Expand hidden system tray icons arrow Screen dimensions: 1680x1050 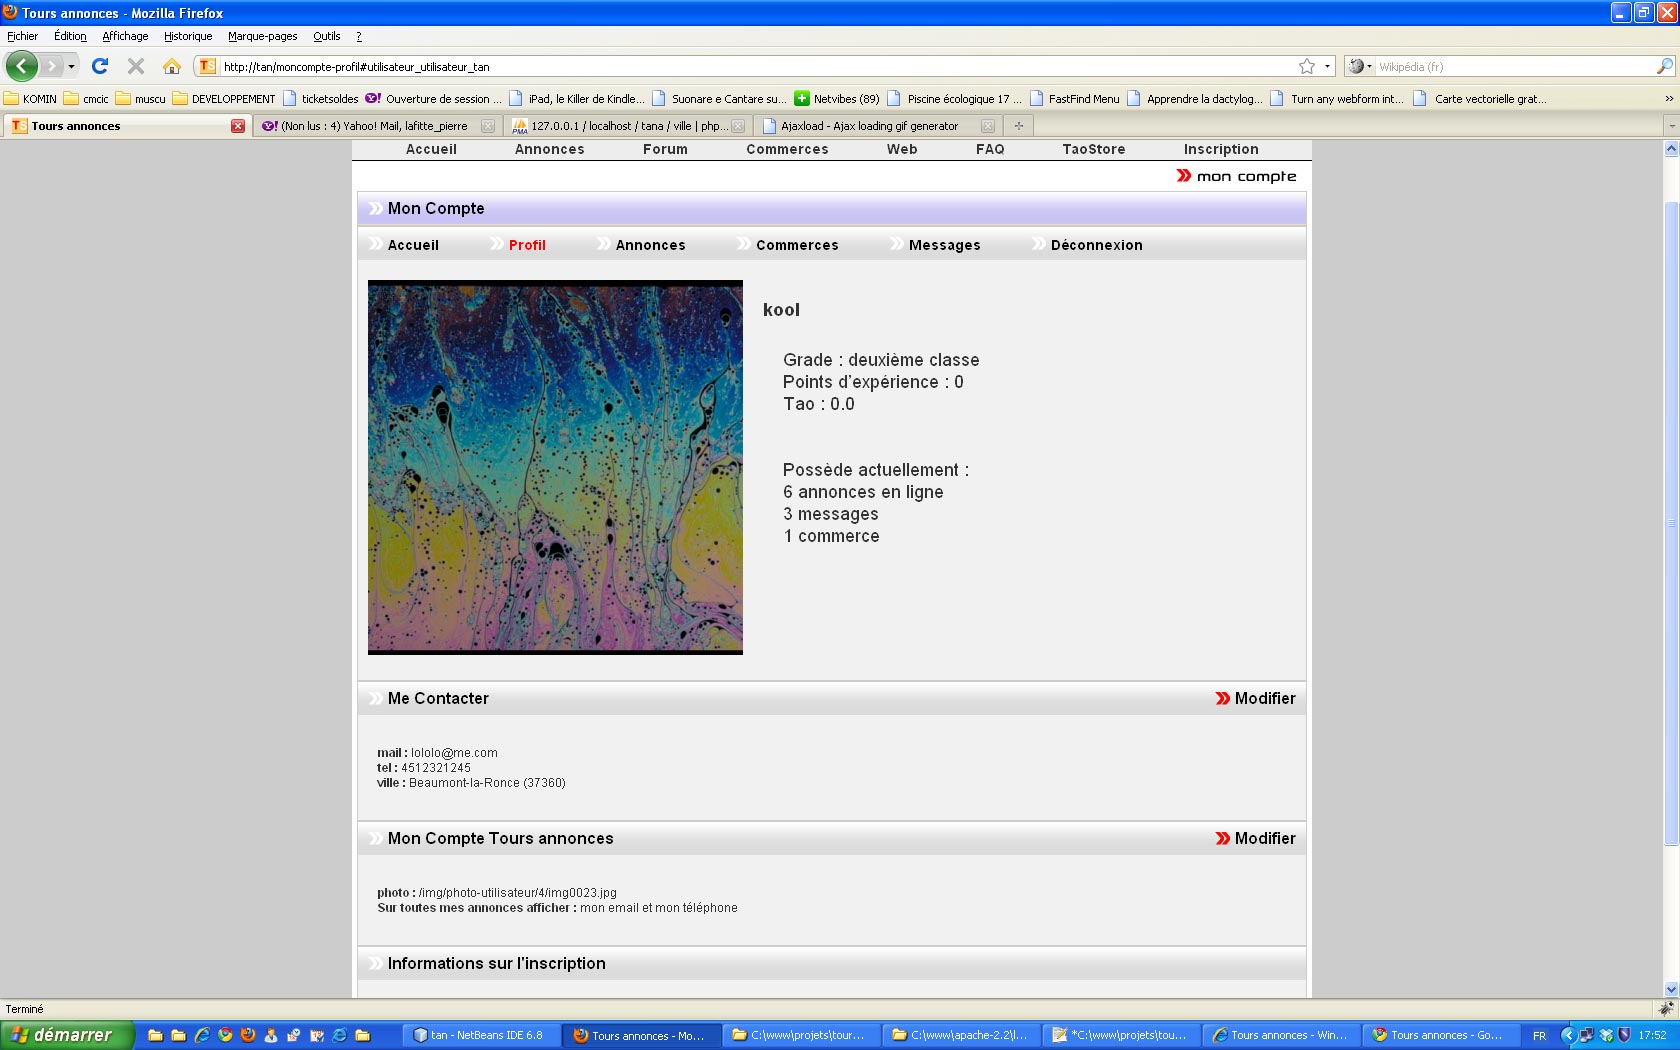click(1568, 1035)
